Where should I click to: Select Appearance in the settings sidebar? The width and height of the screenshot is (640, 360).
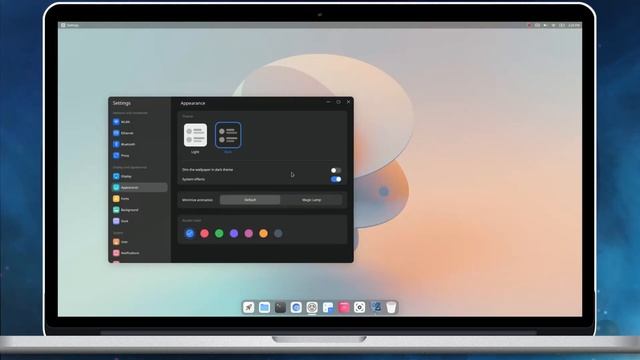(139, 187)
